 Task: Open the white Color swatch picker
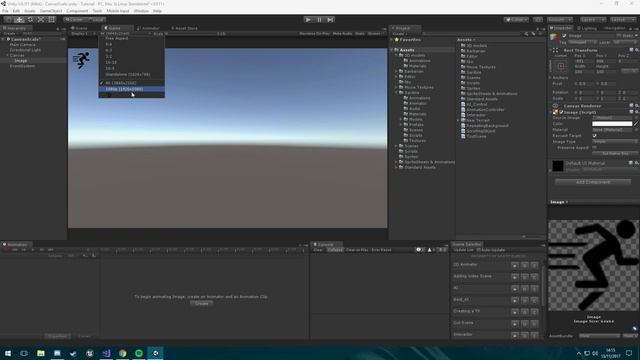tap(612, 124)
